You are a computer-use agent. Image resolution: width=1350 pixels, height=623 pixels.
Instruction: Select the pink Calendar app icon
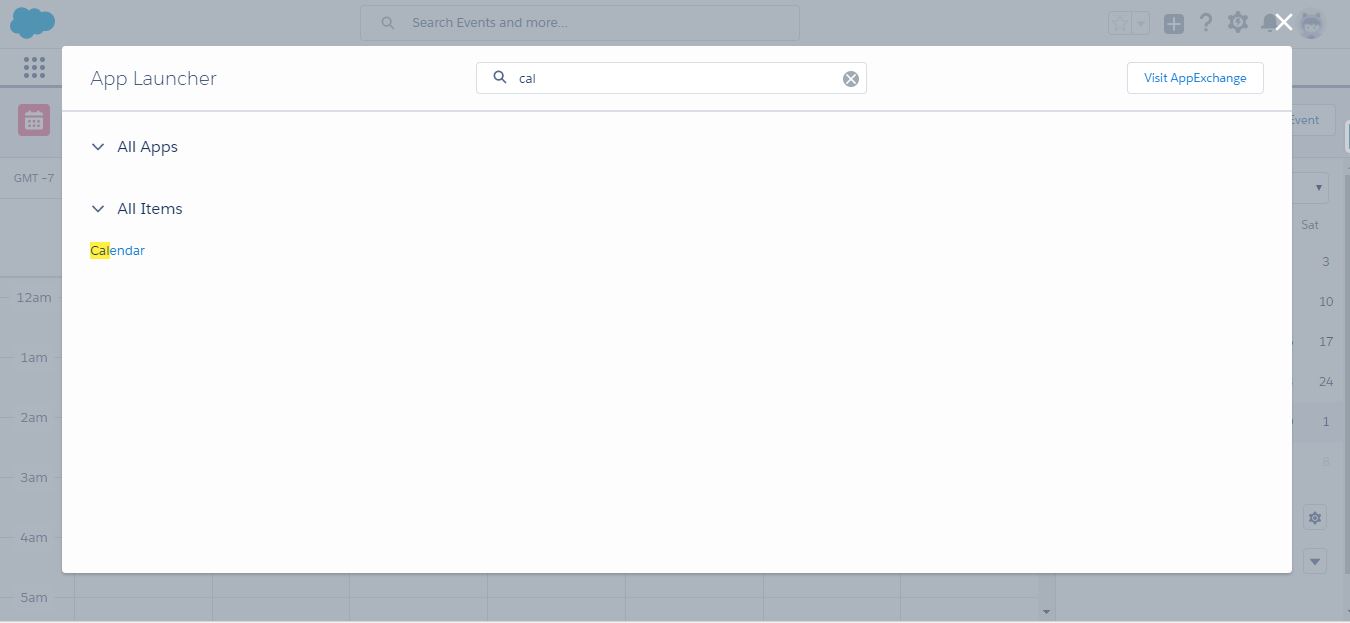coord(33,119)
